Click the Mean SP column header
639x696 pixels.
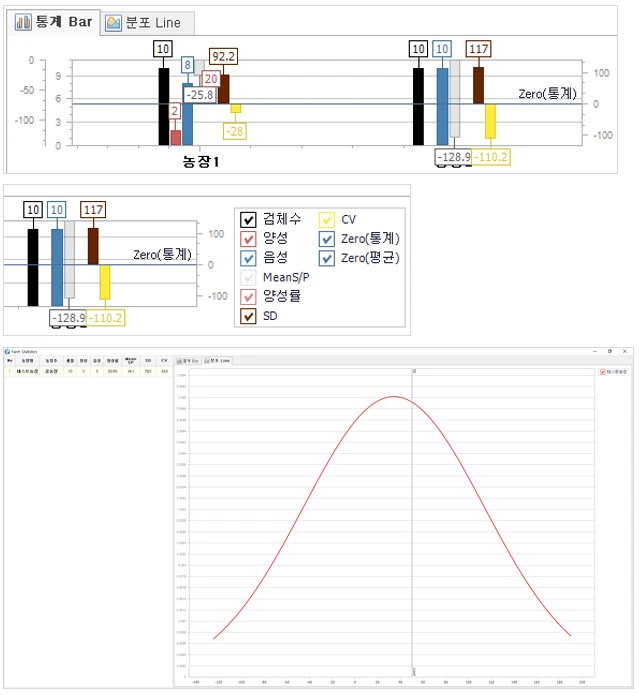click(130, 360)
